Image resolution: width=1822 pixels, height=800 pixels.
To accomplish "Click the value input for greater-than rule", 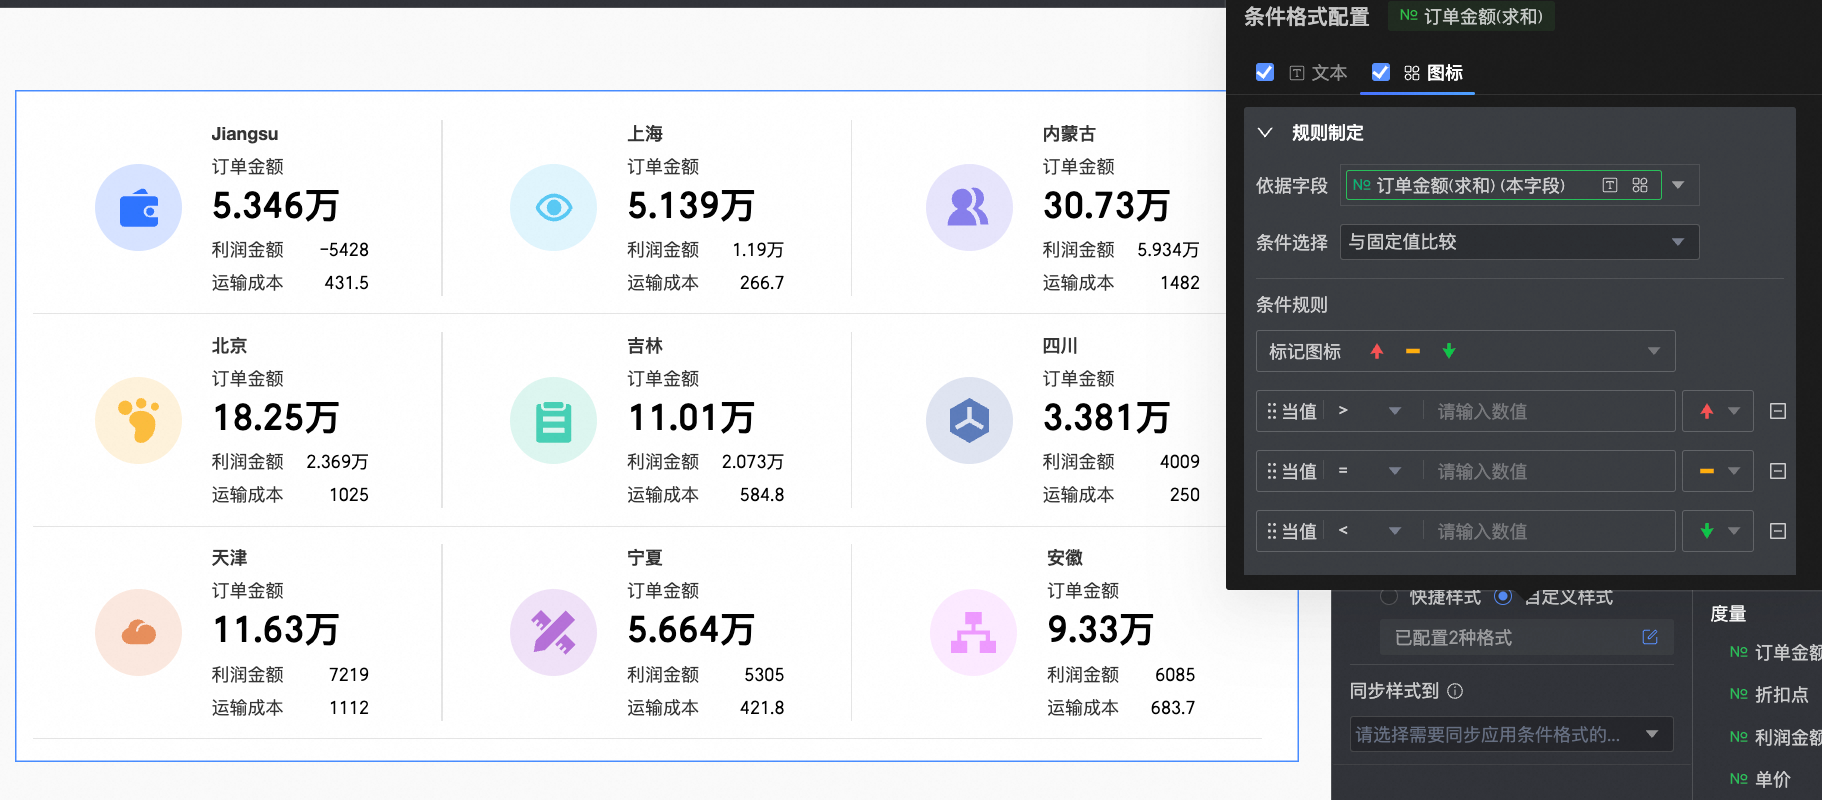I will click(x=1550, y=411).
